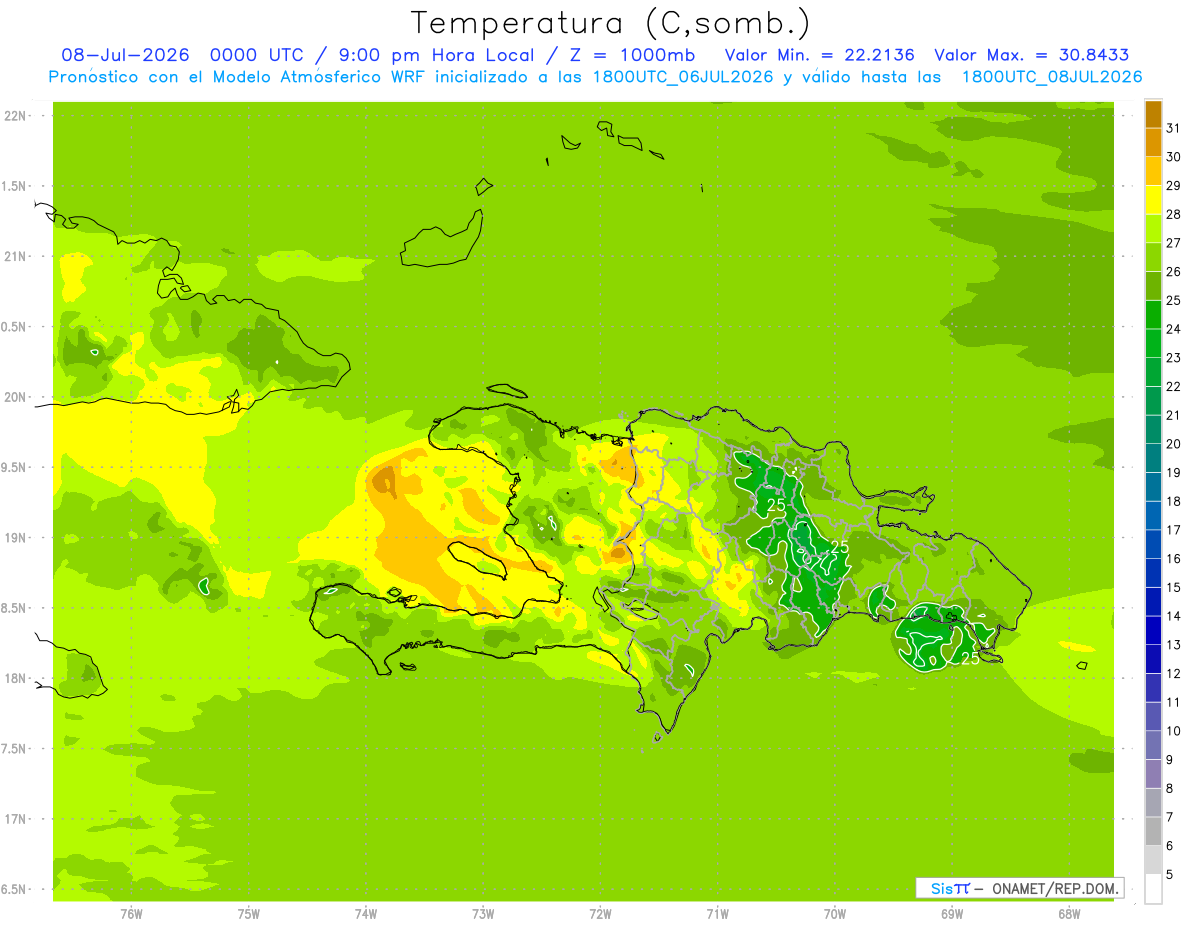
Task: Click the legend swatch between 26 and 27
Action: click(1153, 258)
